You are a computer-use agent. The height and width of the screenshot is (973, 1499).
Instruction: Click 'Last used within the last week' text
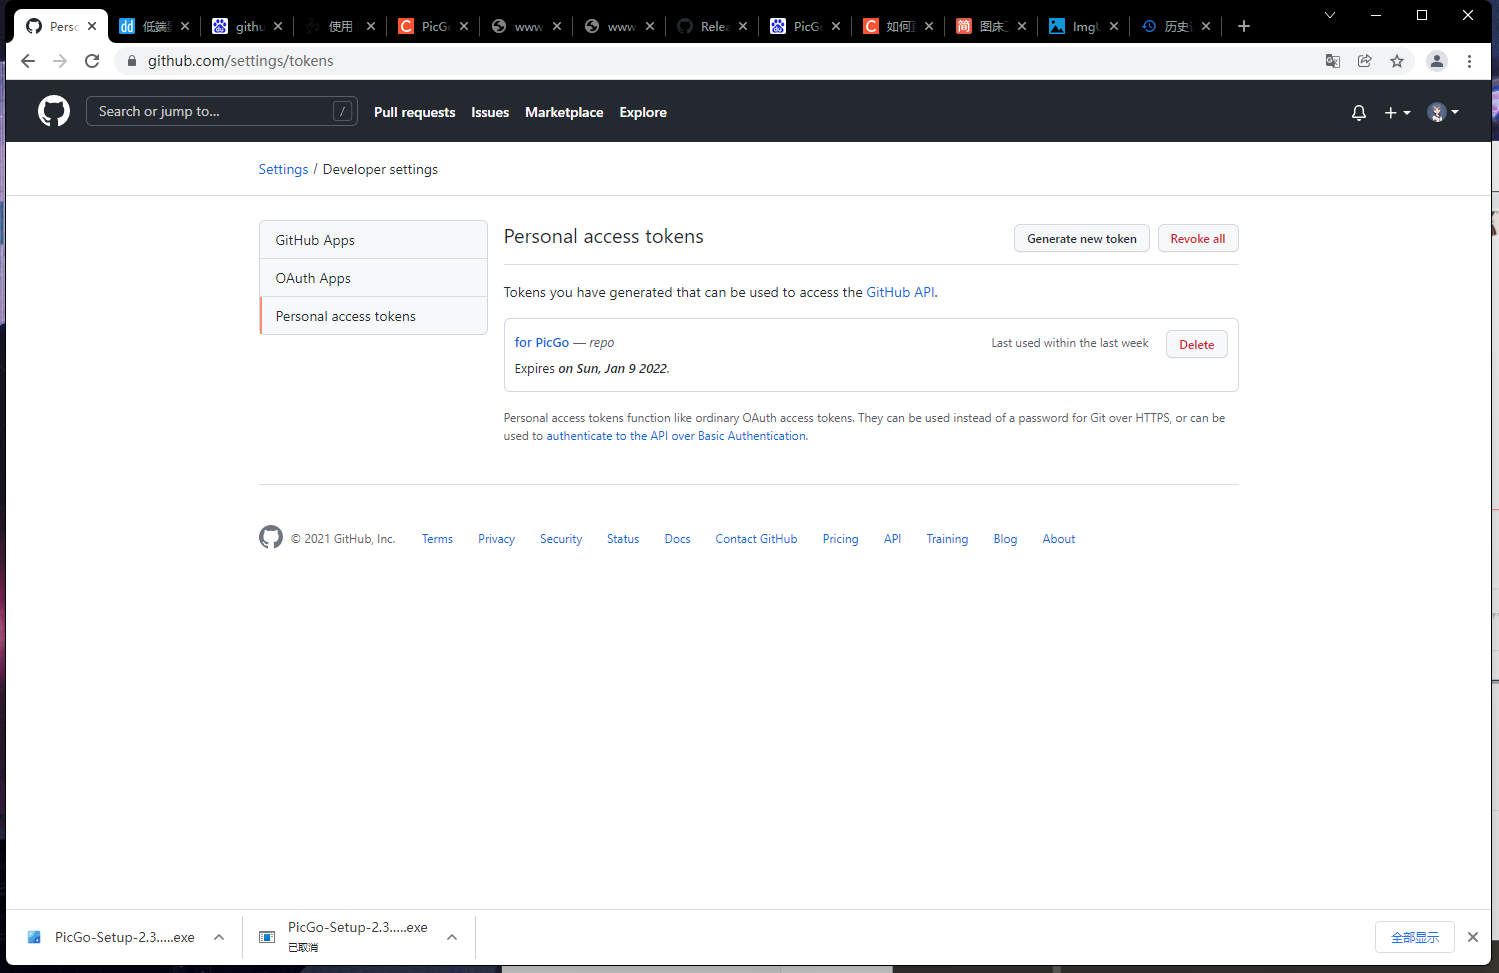(x=1070, y=343)
